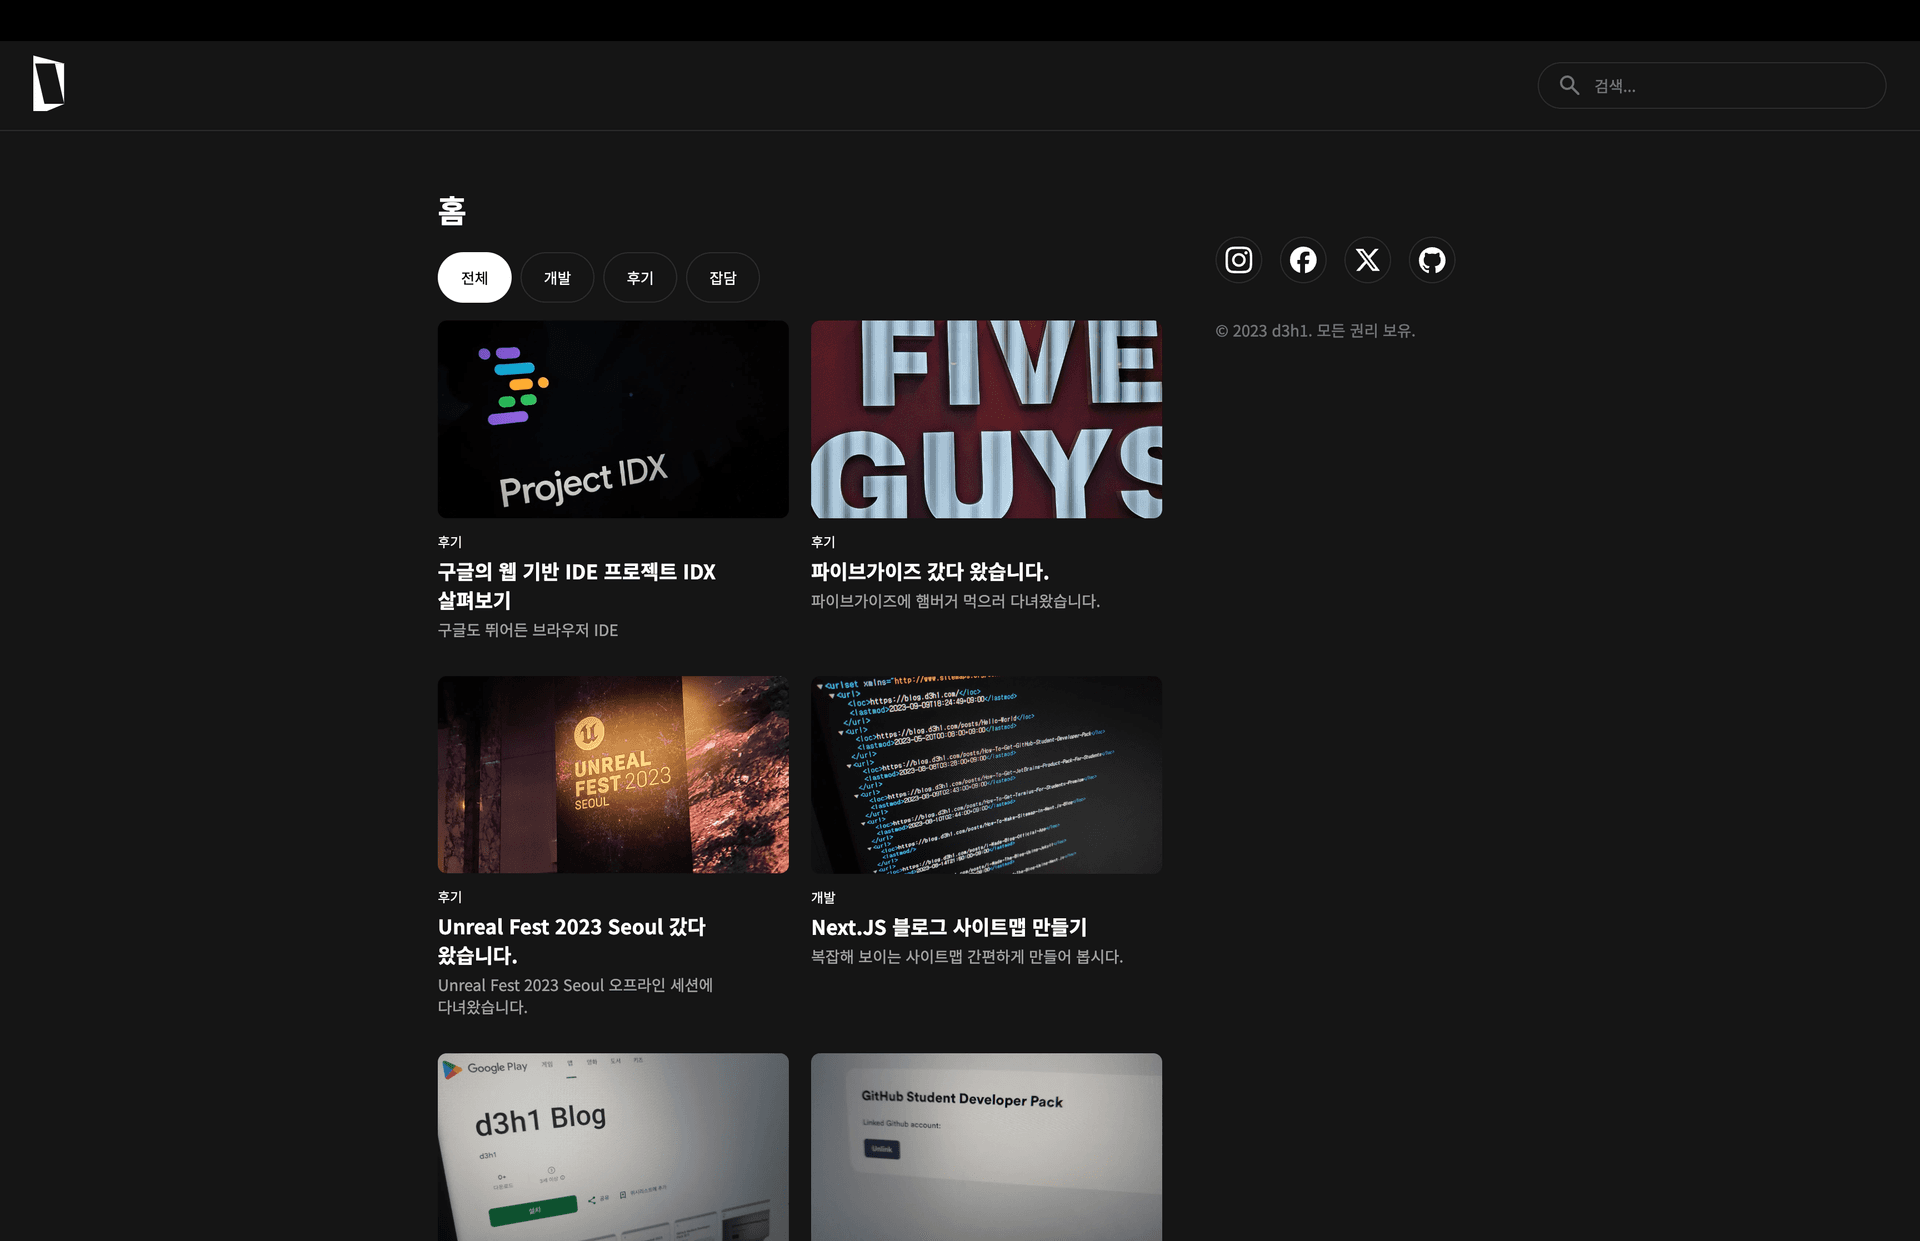Click the d3h1 blog logo
The width and height of the screenshot is (1920, 1241).
click(48, 84)
